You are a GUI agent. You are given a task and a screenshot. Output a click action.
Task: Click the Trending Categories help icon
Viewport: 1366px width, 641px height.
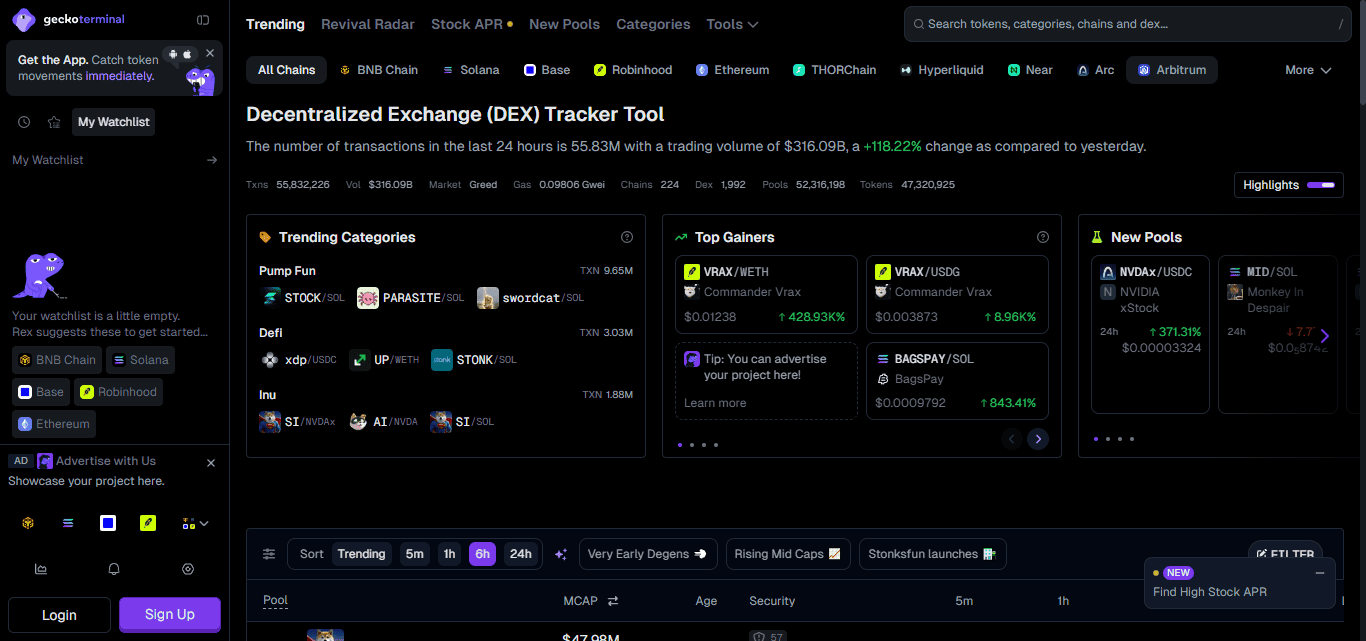[x=627, y=237]
